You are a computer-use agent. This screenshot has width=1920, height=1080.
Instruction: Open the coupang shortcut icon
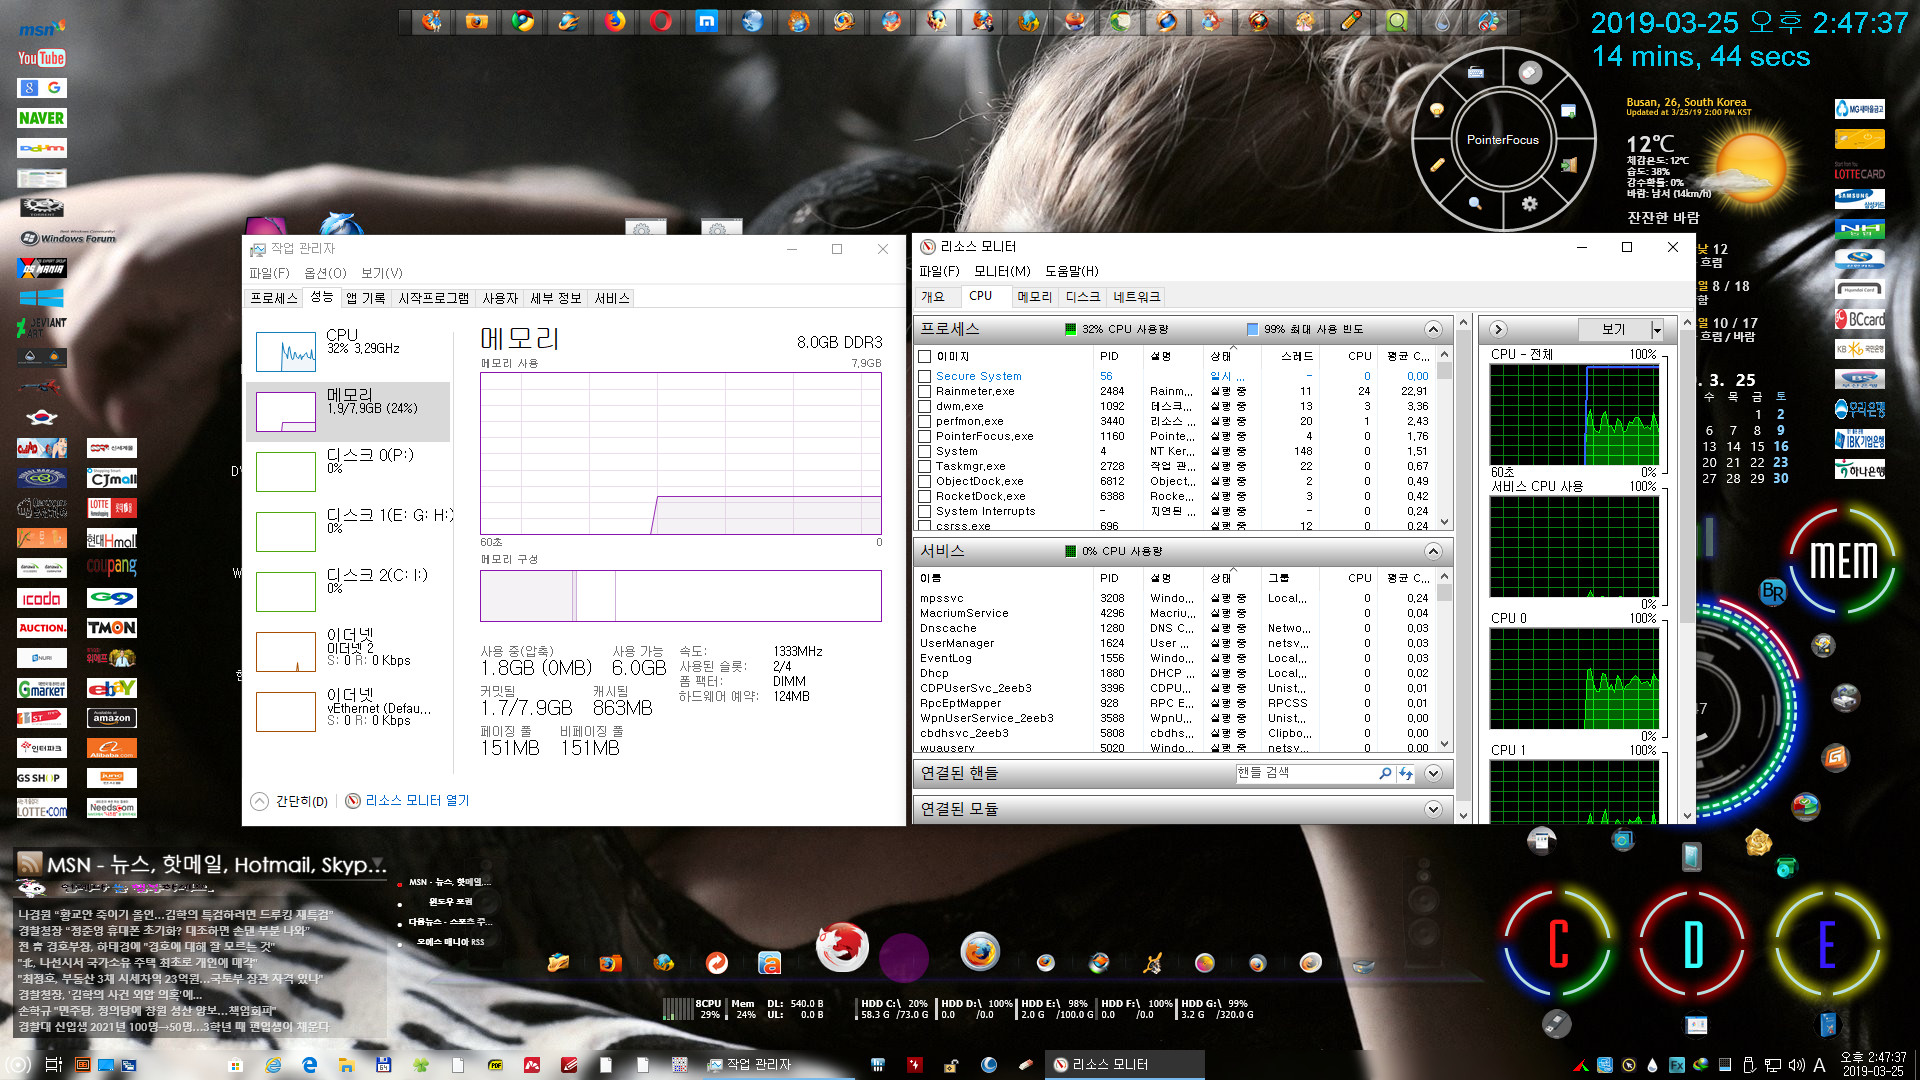(111, 566)
